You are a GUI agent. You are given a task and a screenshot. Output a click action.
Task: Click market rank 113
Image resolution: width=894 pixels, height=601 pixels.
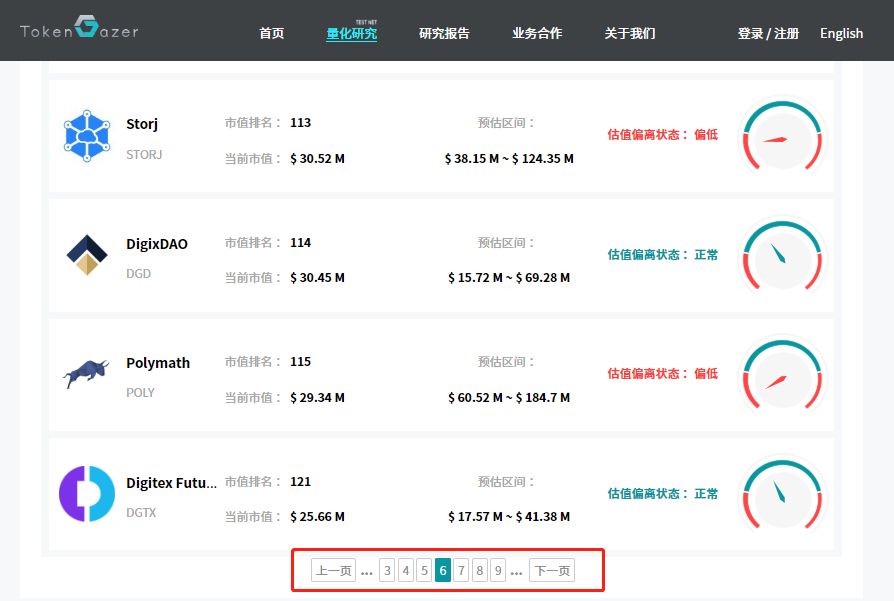pos(300,123)
